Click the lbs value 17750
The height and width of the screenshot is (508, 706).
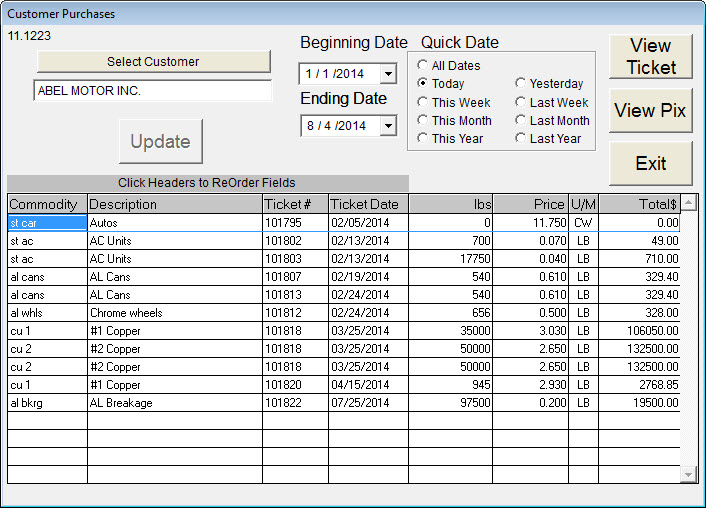451,259
